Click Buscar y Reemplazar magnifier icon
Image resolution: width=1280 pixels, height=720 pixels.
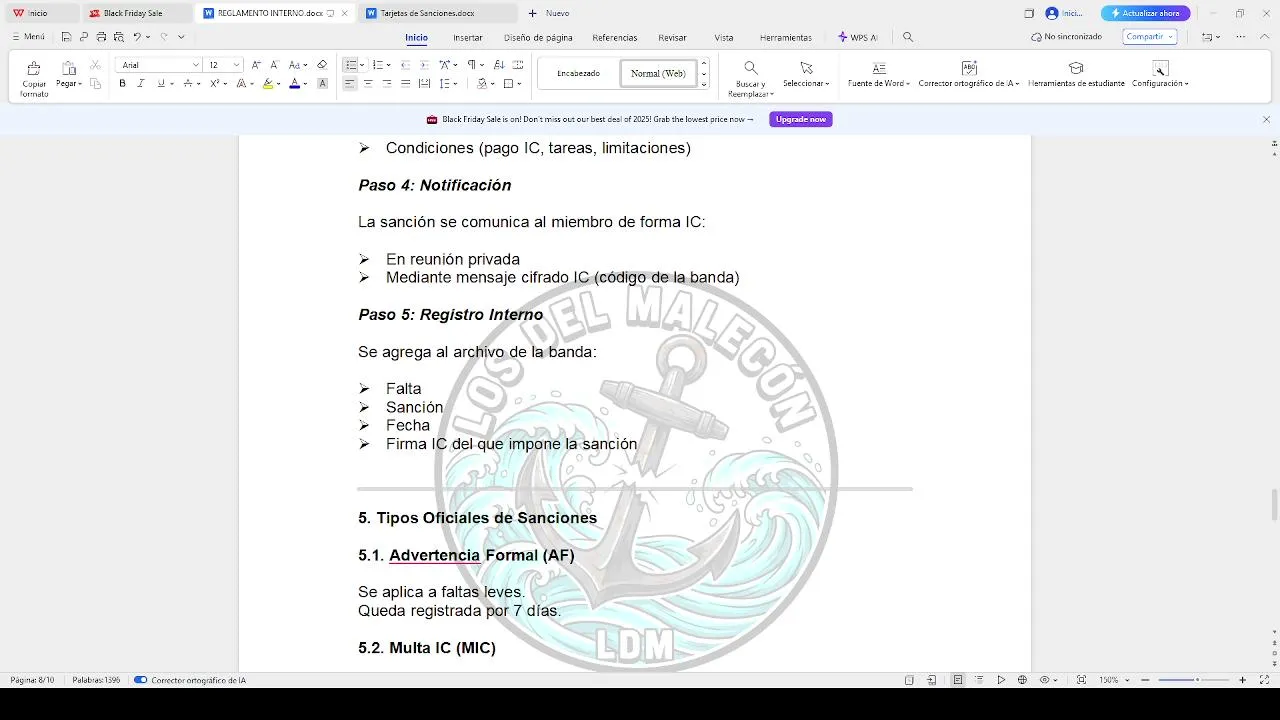[x=750, y=68]
